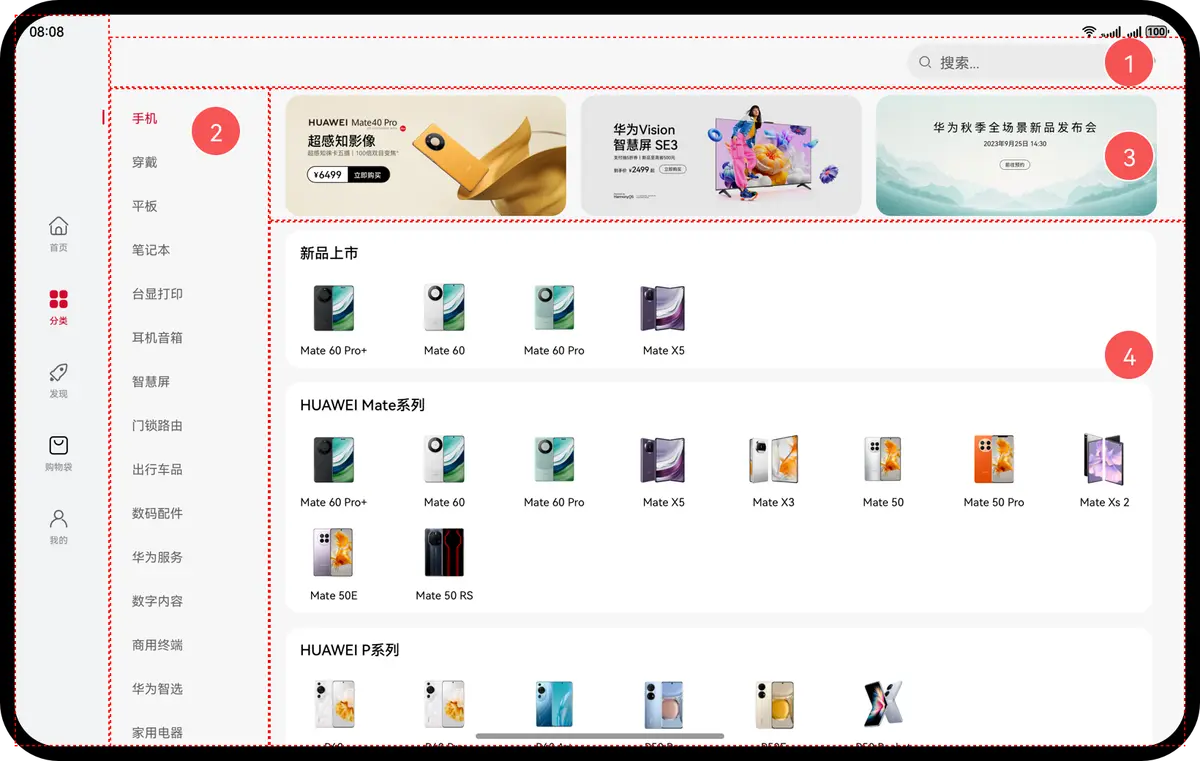The image size is (1200, 761).
Task: Open the 华为智选 category
Action: click(x=157, y=689)
